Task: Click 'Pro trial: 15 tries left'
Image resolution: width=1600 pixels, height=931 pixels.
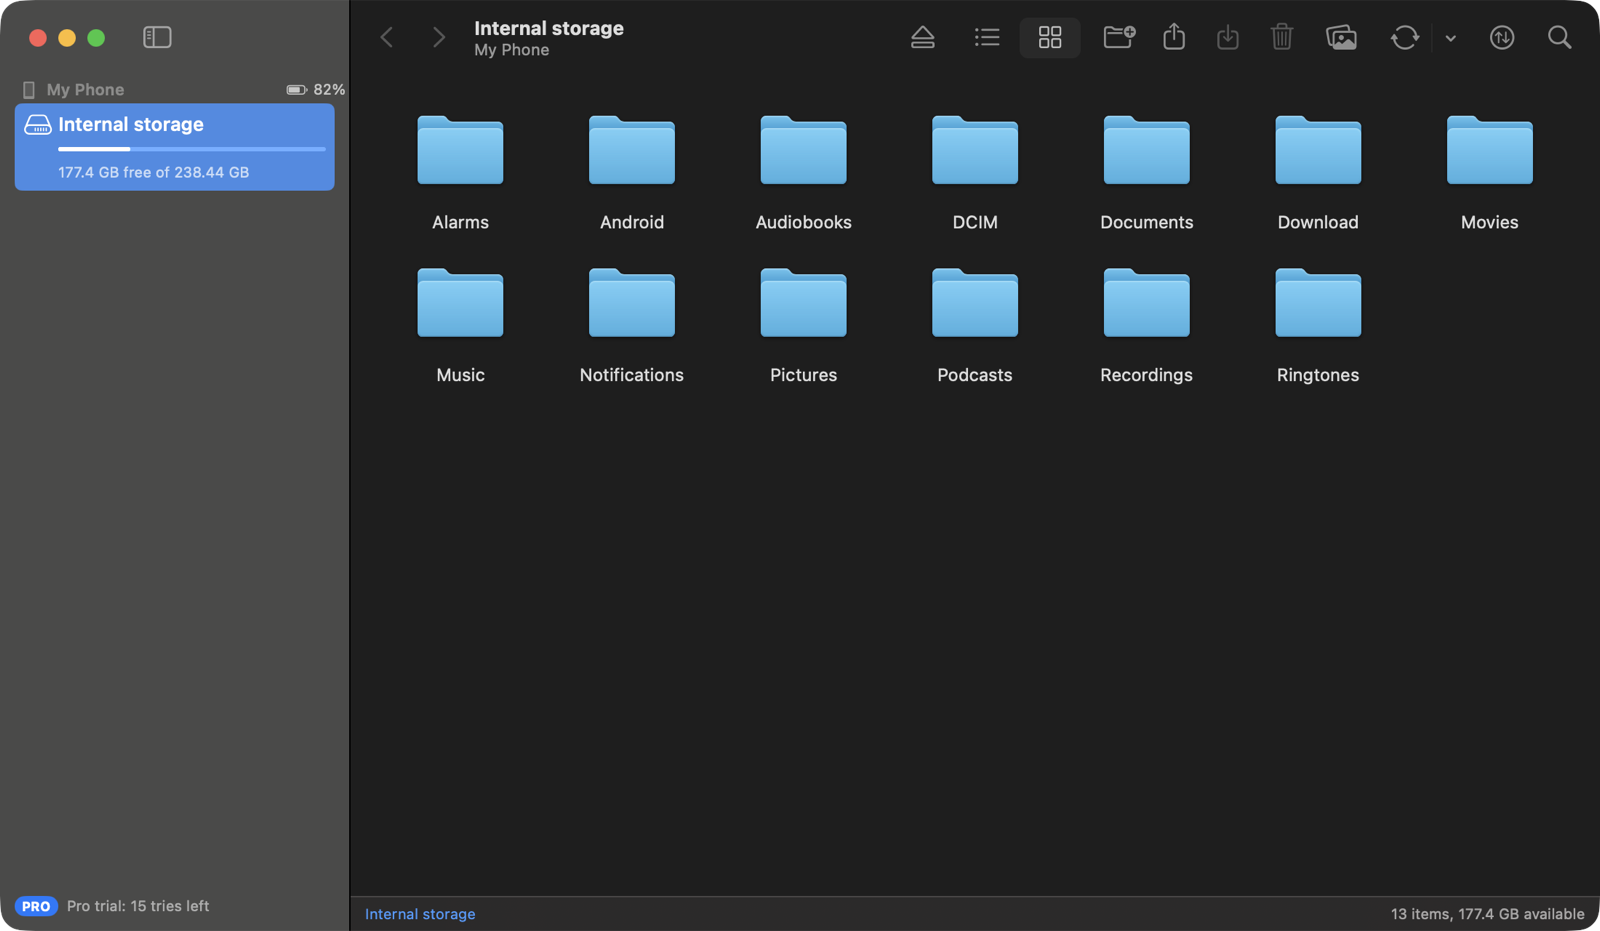Action: [x=138, y=906]
